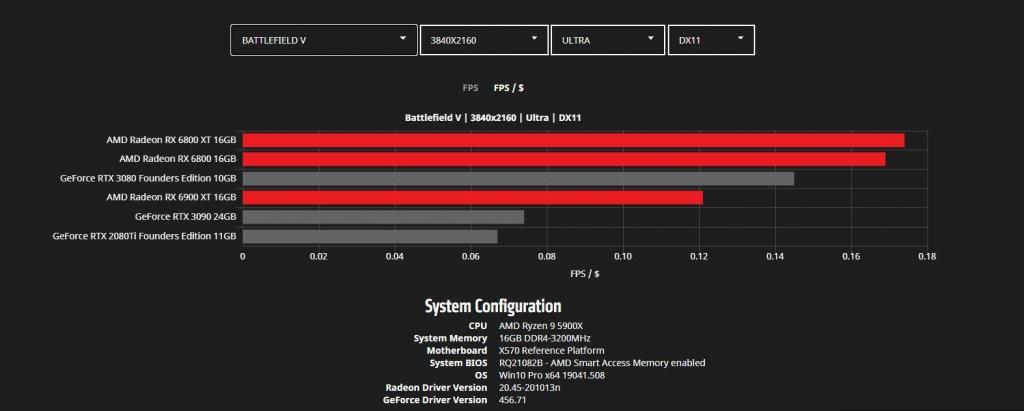Click the System Configuration heading
This screenshot has height=411, width=1024.
(x=493, y=306)
